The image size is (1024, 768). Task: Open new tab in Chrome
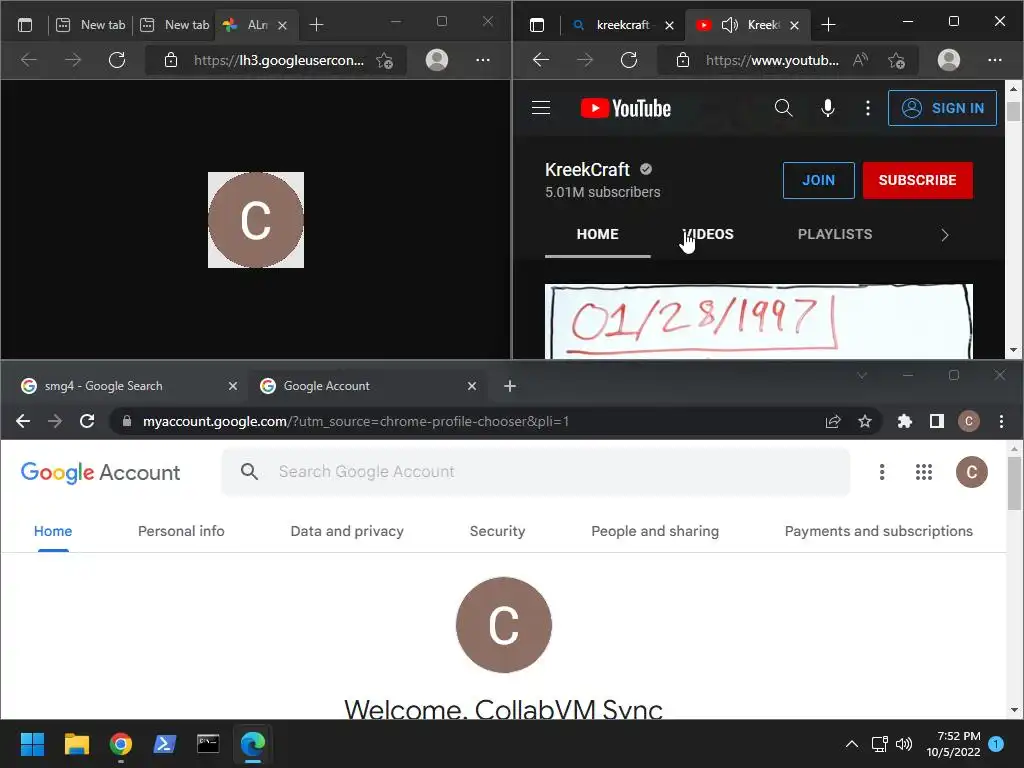tap(510, 386)
